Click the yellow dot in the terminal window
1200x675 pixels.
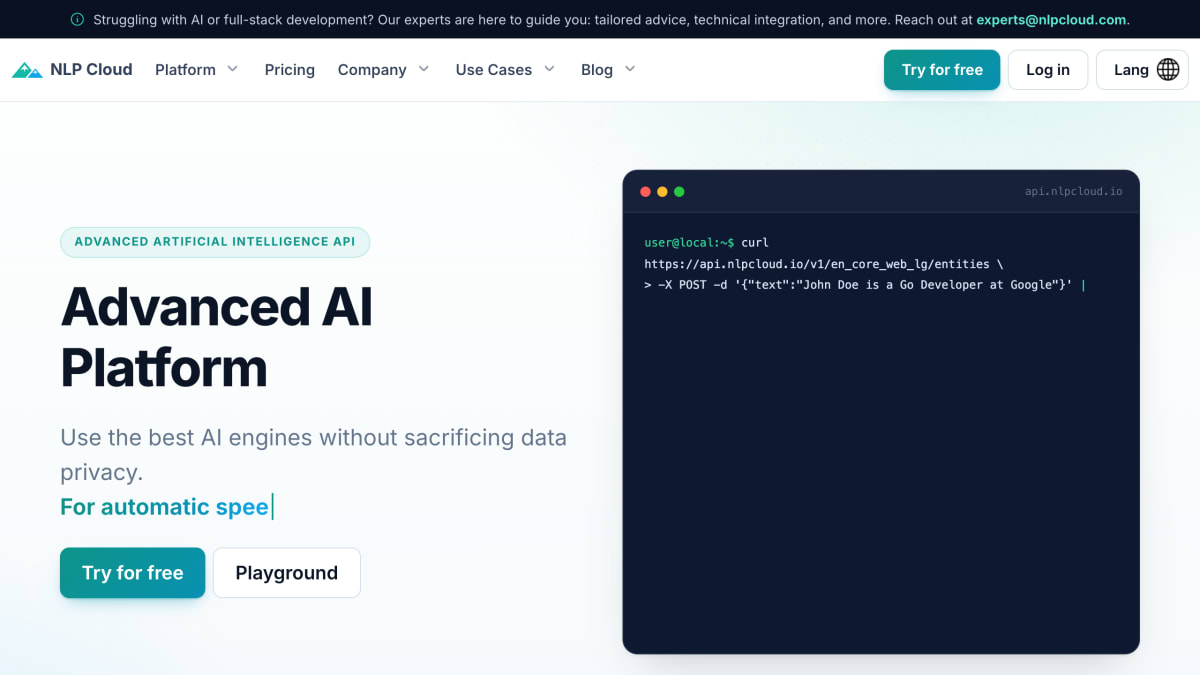point(662,191)
